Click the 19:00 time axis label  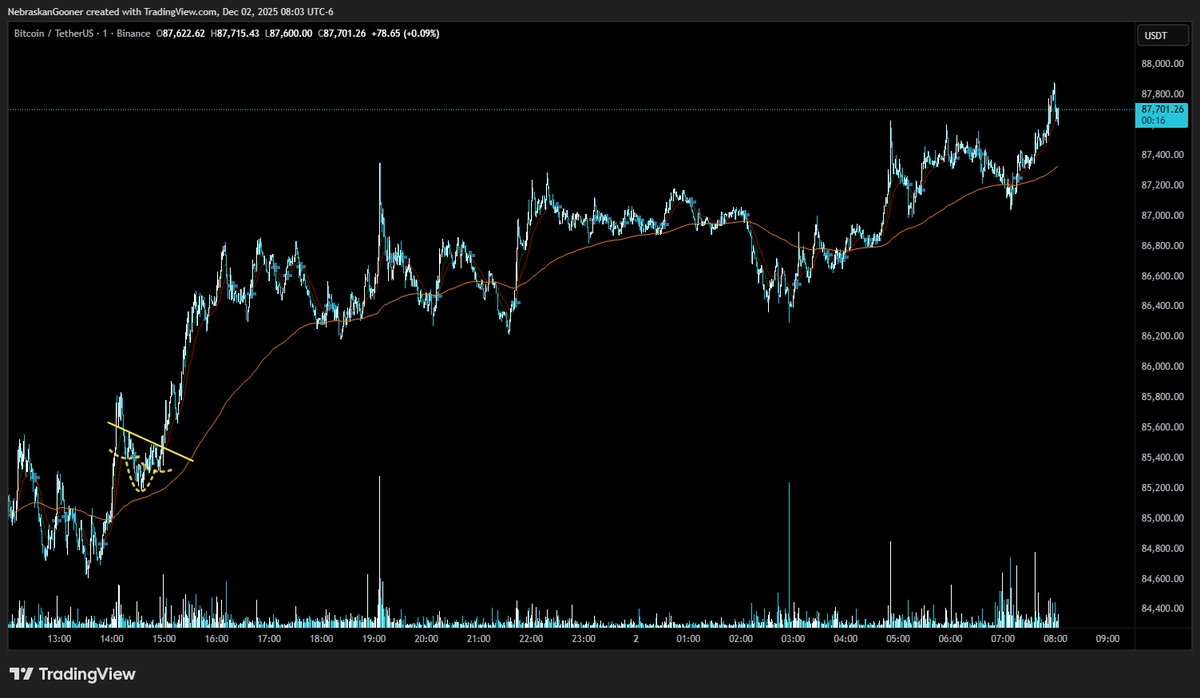coord(374,638)
